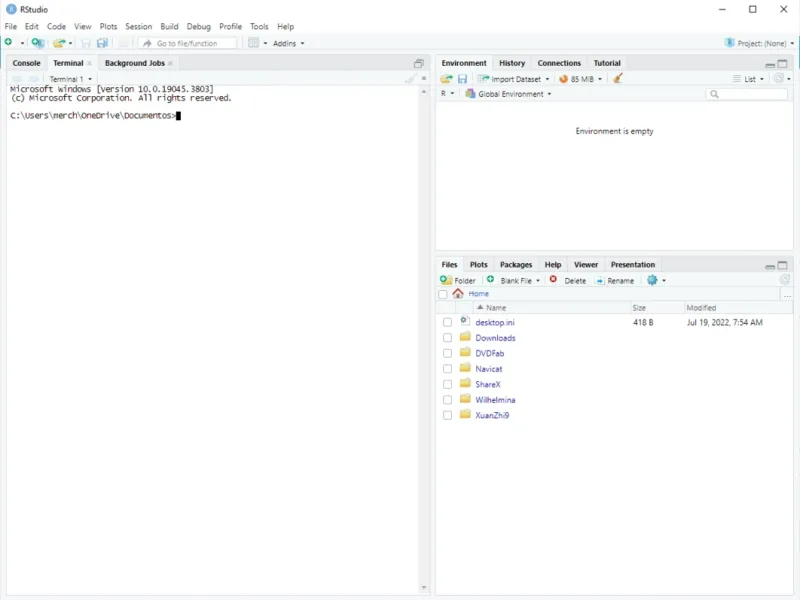This screenshot has width=800, height=600.
Task: Switch to the Connections tab
Action: 559,63
